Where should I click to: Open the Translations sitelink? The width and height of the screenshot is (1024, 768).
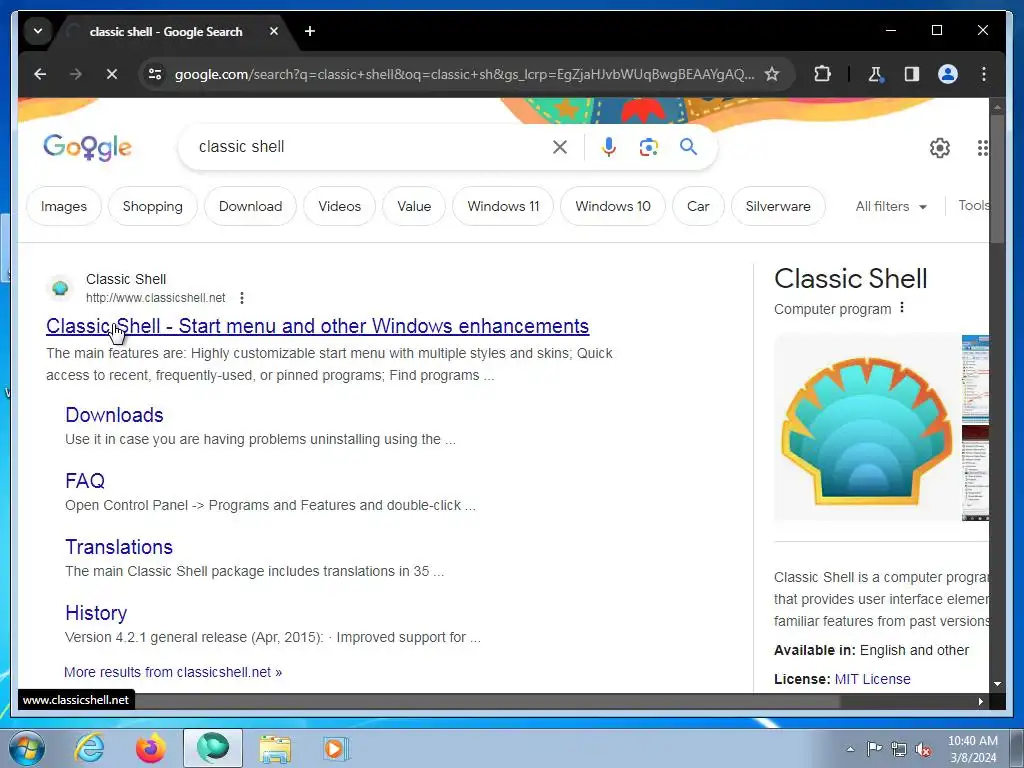point(119,547)
